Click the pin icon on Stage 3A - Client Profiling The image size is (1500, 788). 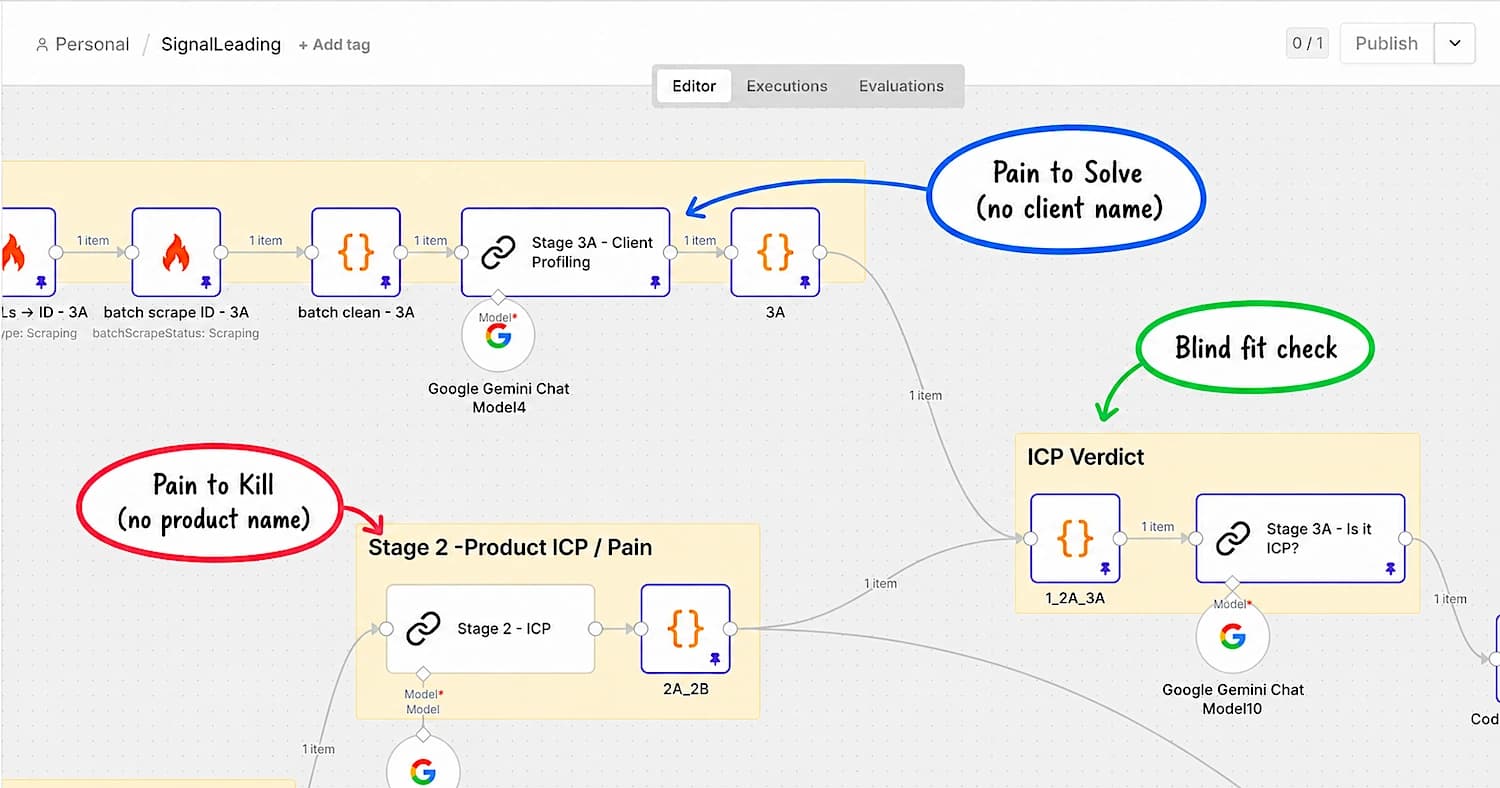coord(655,283)
